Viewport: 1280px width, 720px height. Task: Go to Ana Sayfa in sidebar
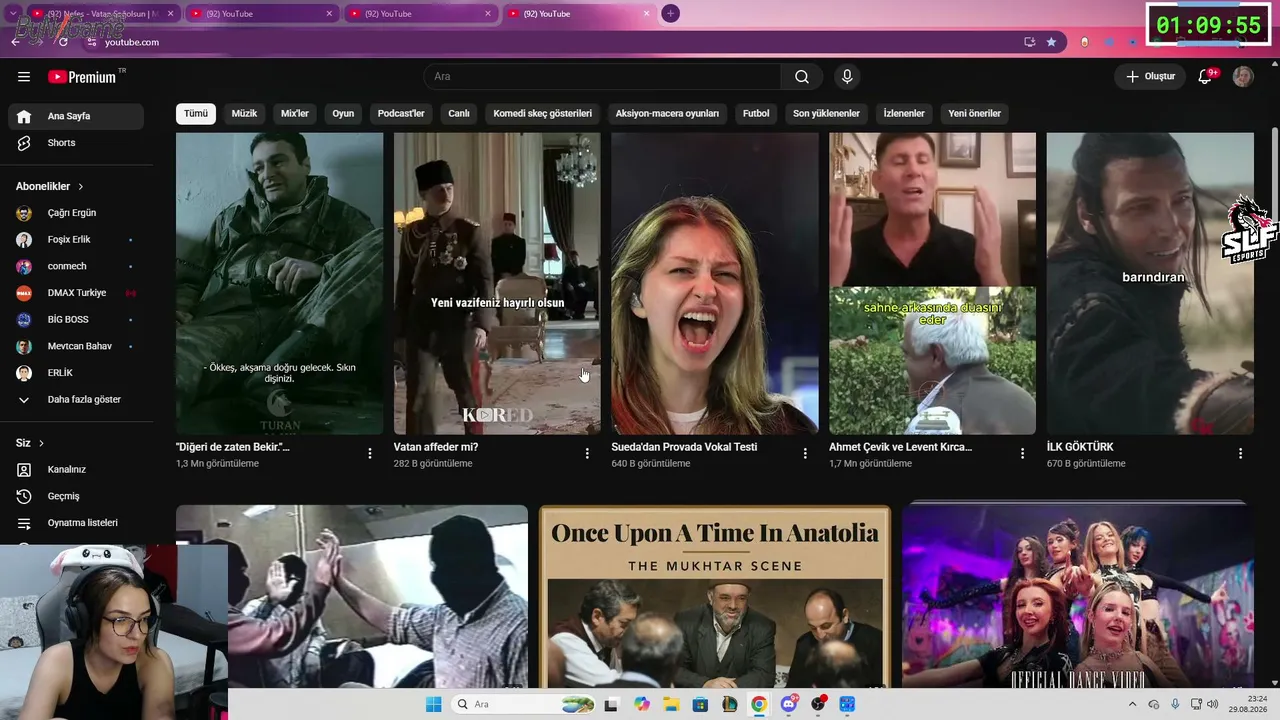[x=76, y=116]
